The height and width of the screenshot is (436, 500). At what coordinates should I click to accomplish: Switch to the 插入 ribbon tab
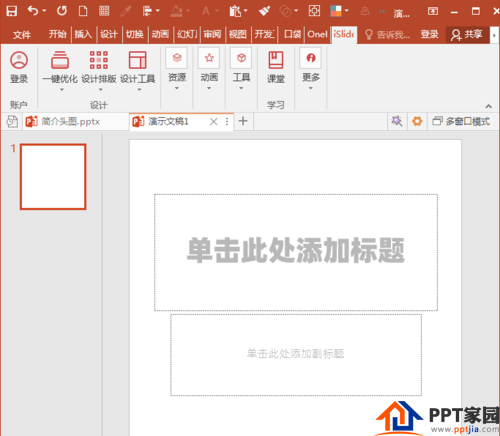pos(83,34)
